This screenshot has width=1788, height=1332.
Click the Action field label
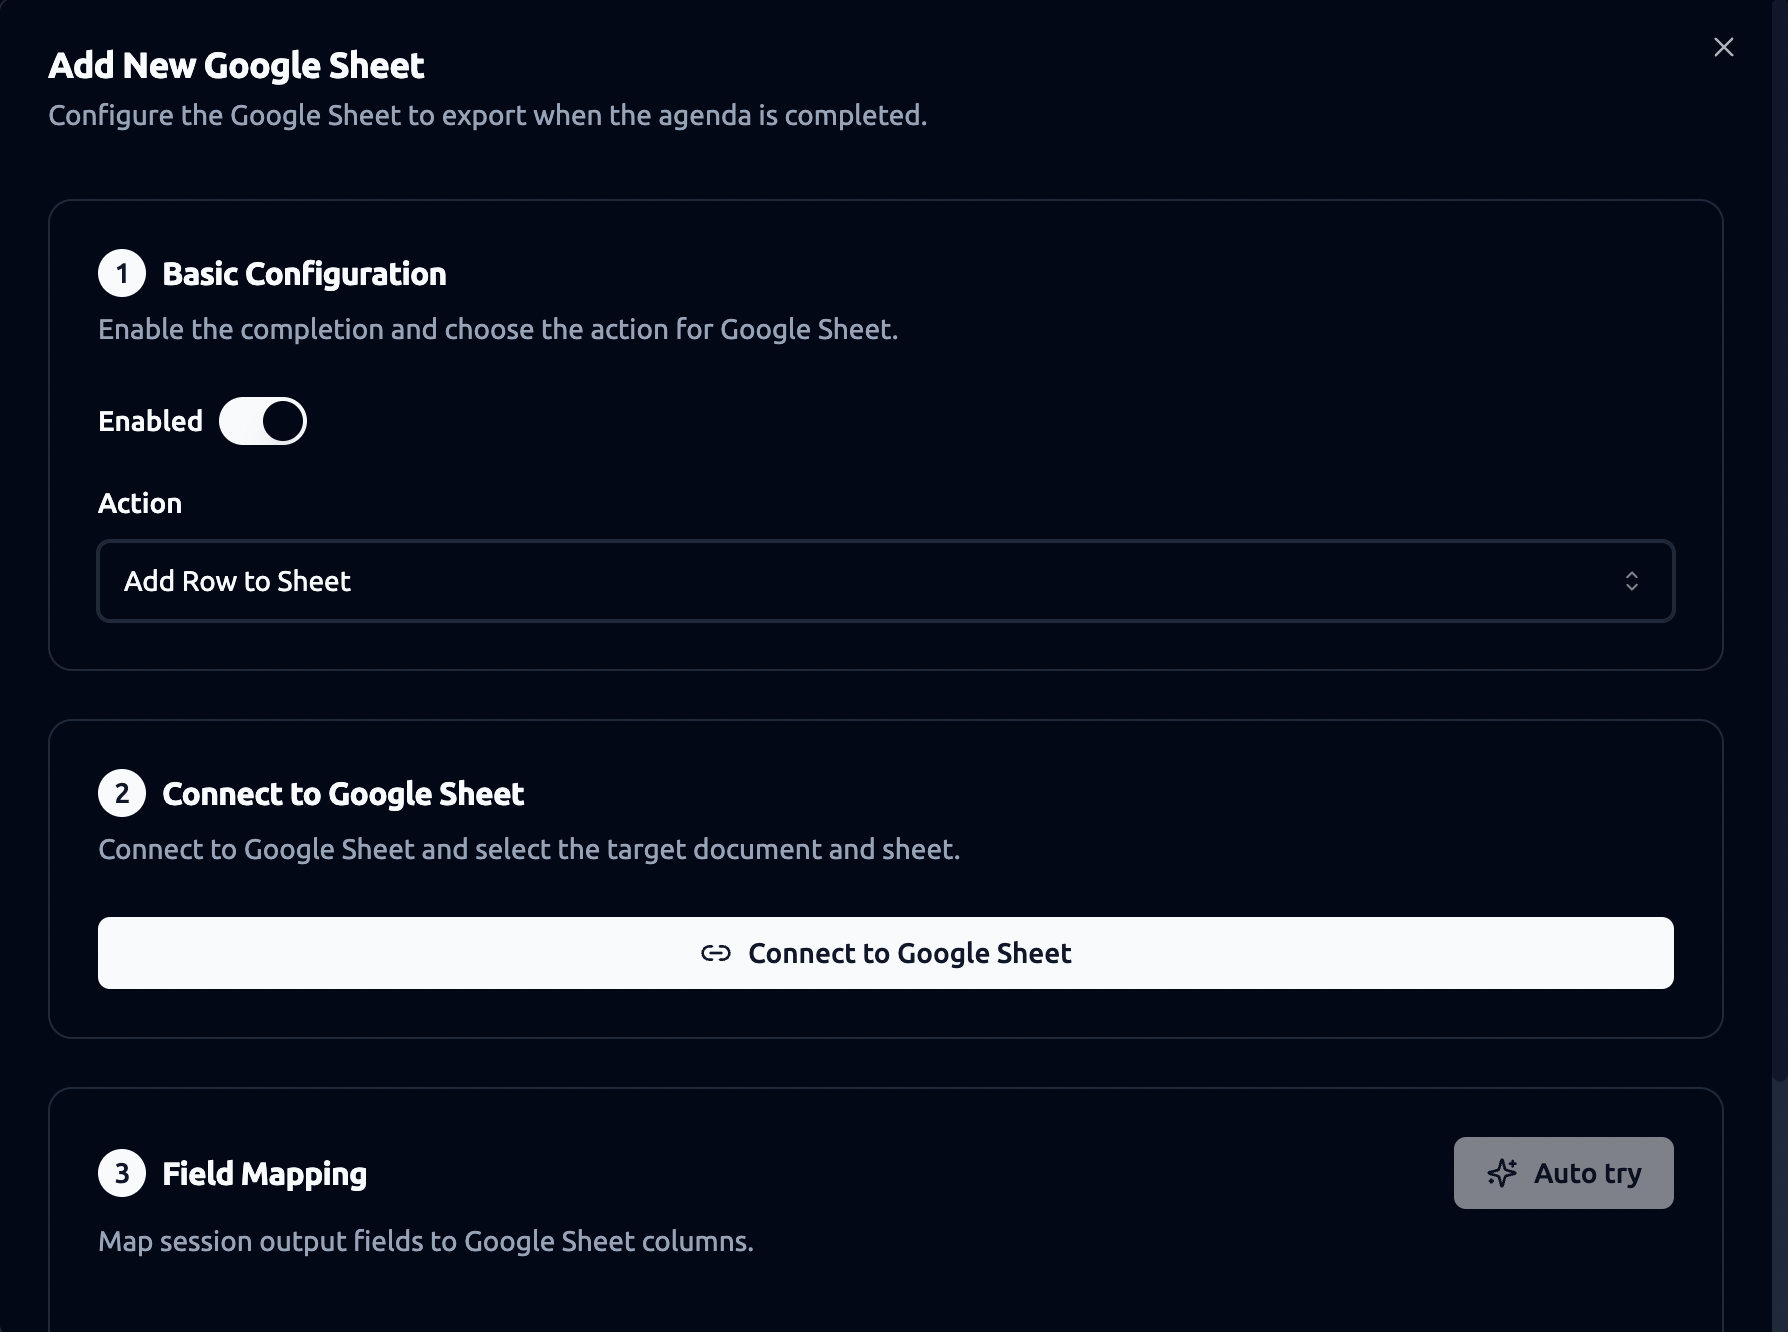140,503
